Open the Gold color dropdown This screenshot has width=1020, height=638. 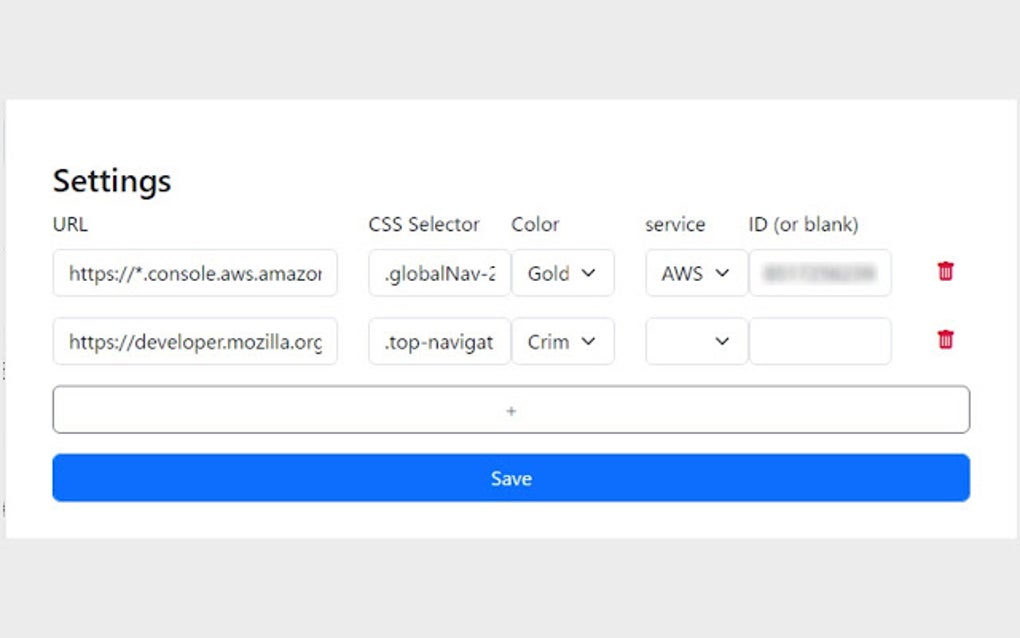point(562,273)
